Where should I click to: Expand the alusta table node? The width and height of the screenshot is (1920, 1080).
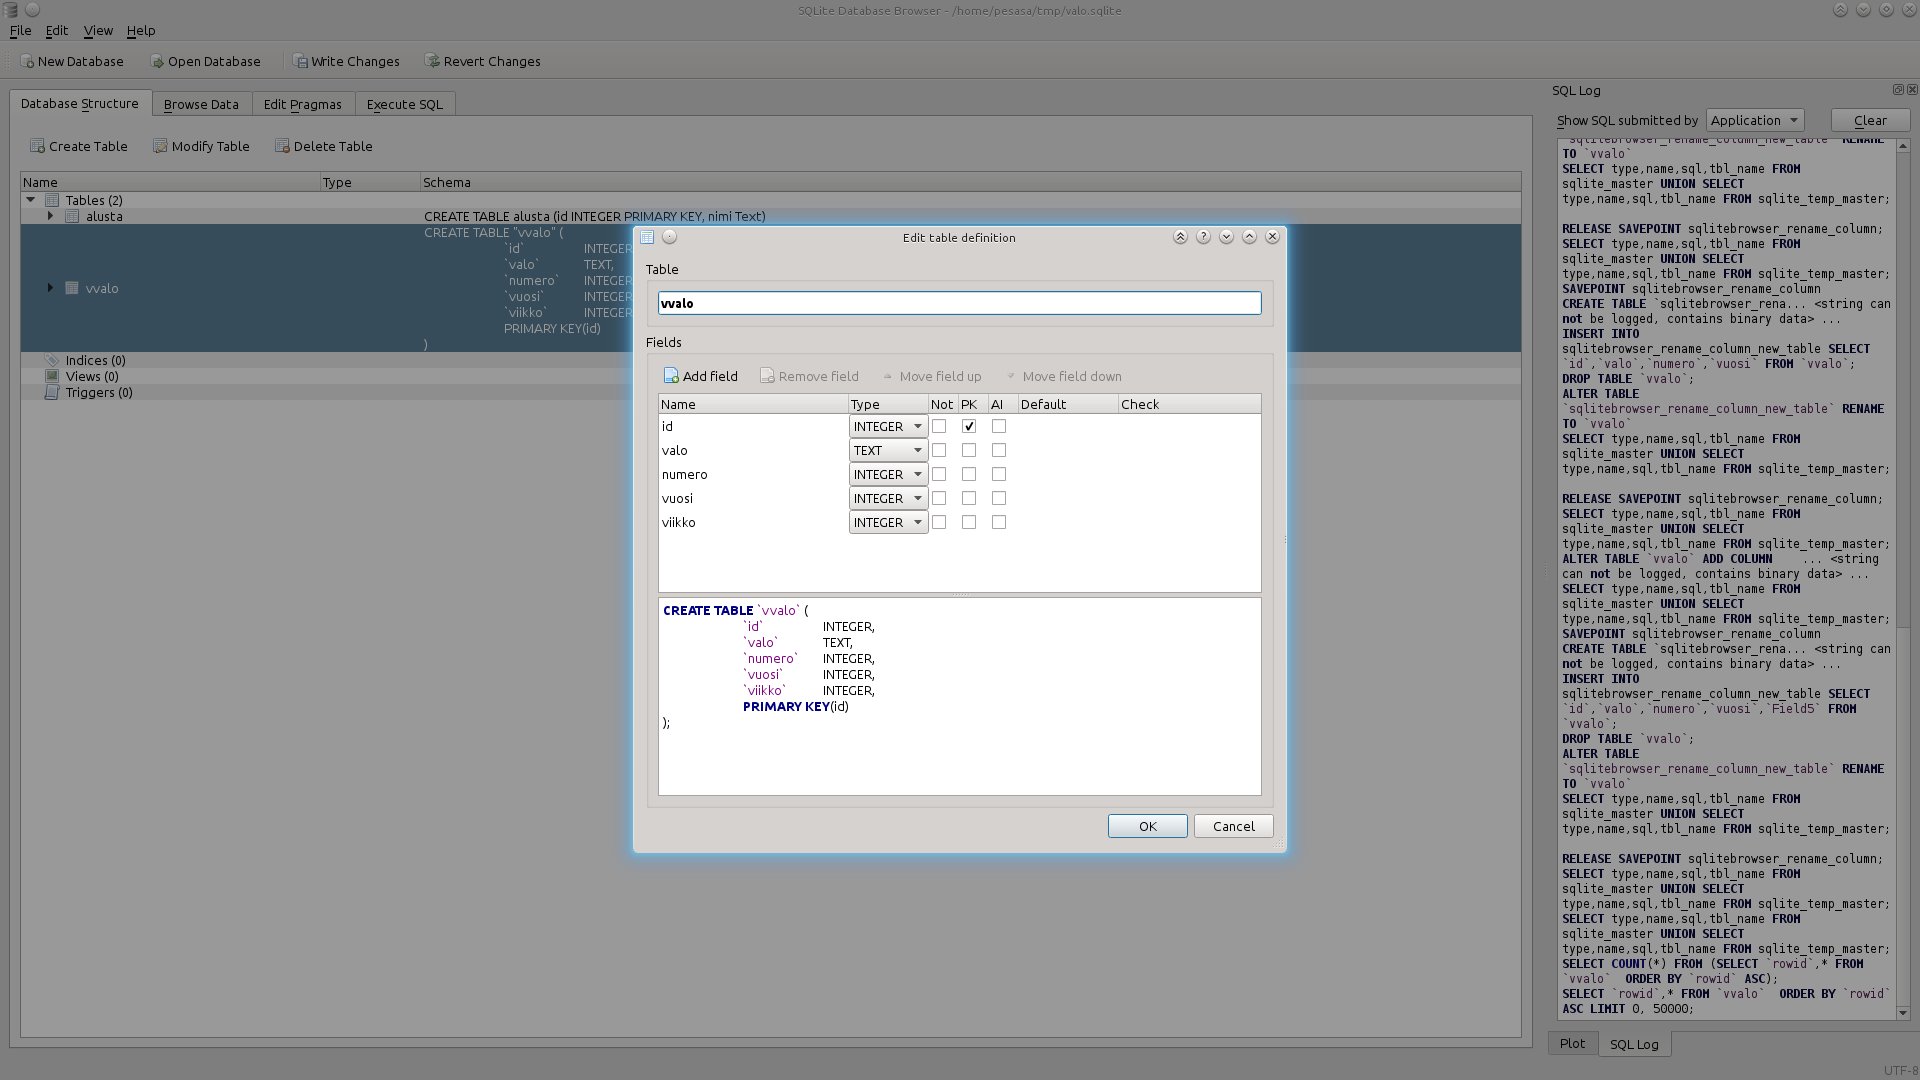point(50,216)
